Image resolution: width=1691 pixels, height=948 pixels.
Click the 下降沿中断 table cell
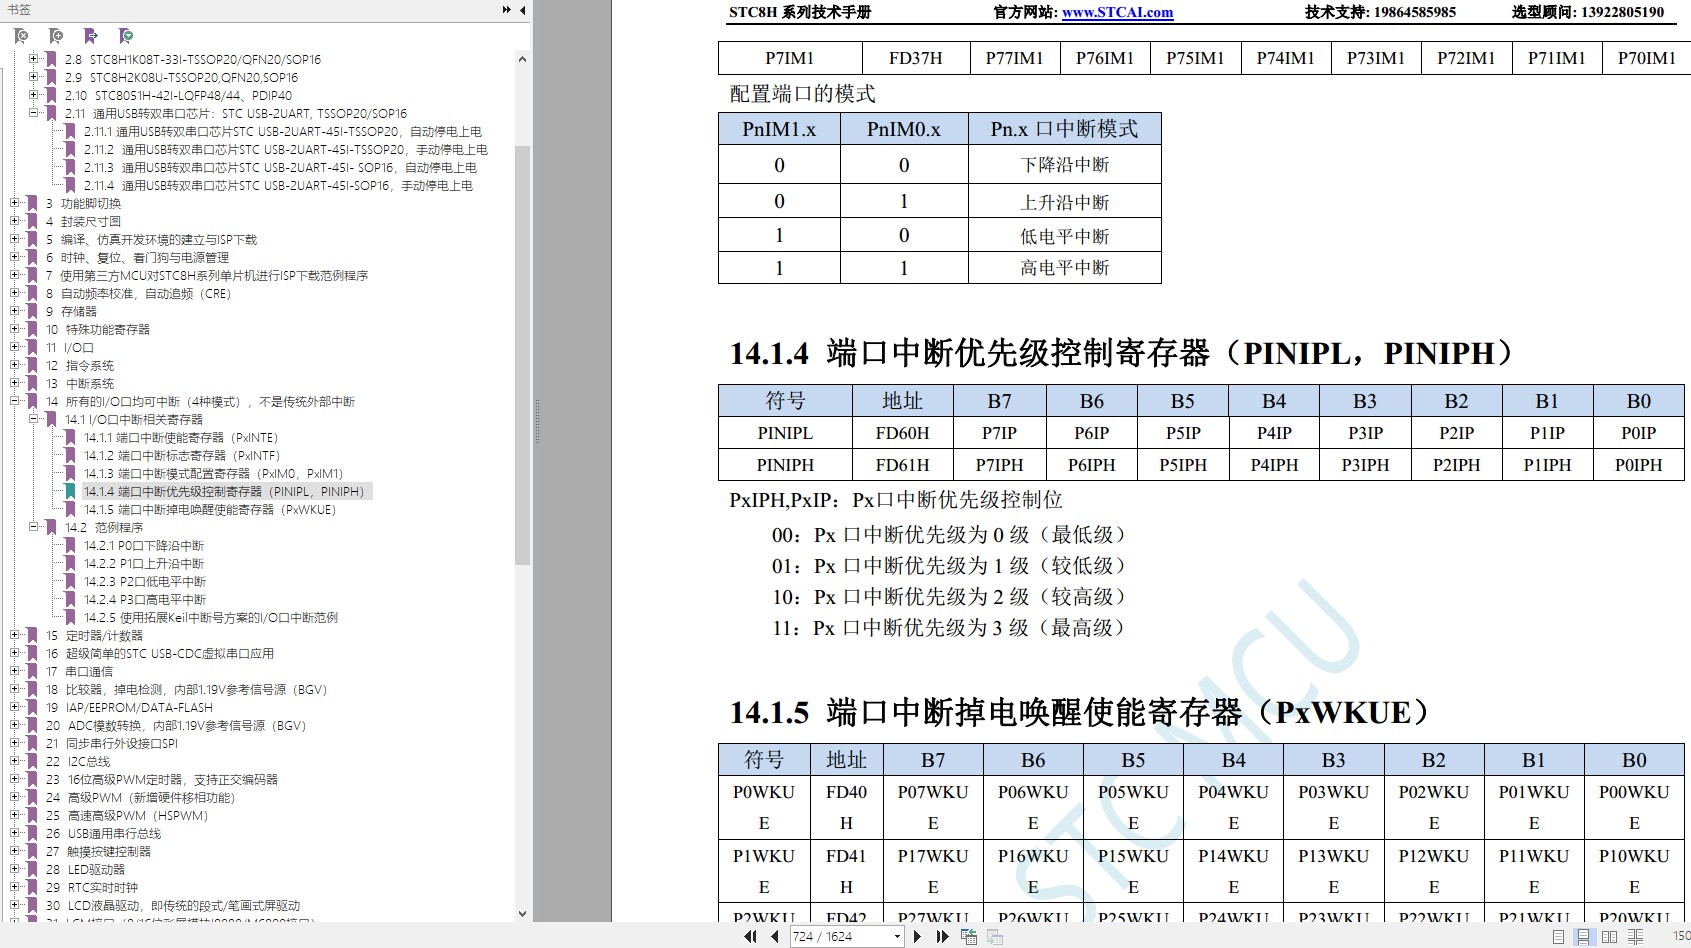[x=1065, y=165]
